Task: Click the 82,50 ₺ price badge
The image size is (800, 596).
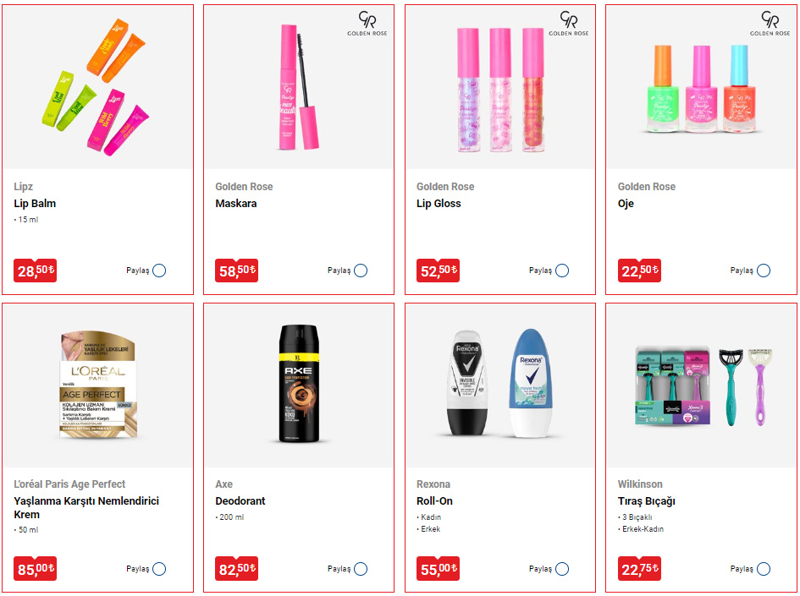Action: (237, 569)
